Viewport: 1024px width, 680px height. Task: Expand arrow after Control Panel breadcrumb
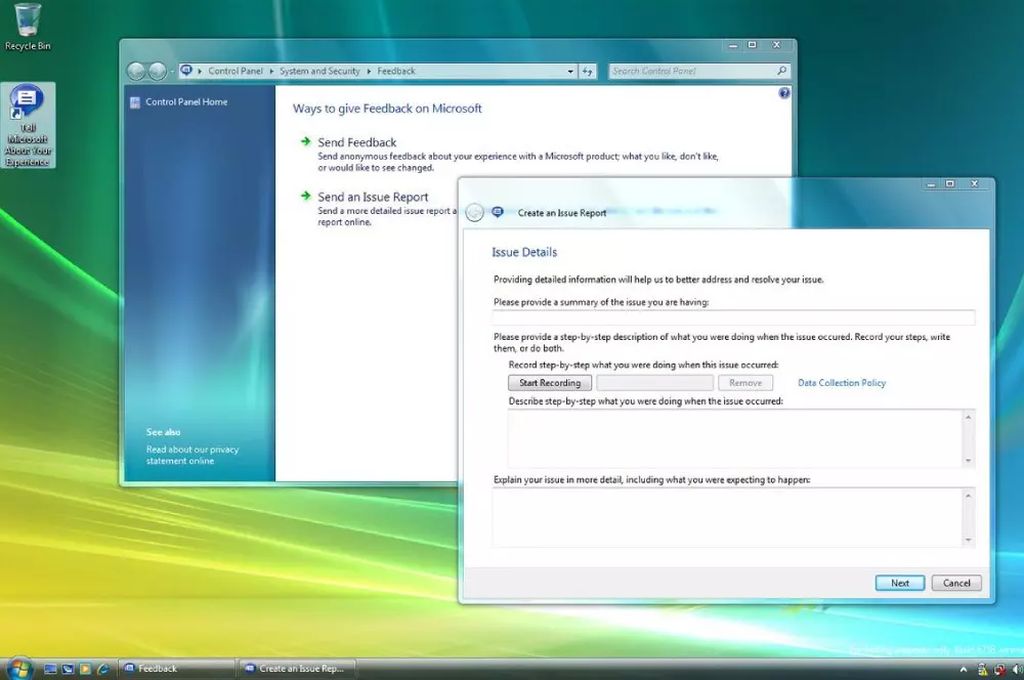point(271,71)
